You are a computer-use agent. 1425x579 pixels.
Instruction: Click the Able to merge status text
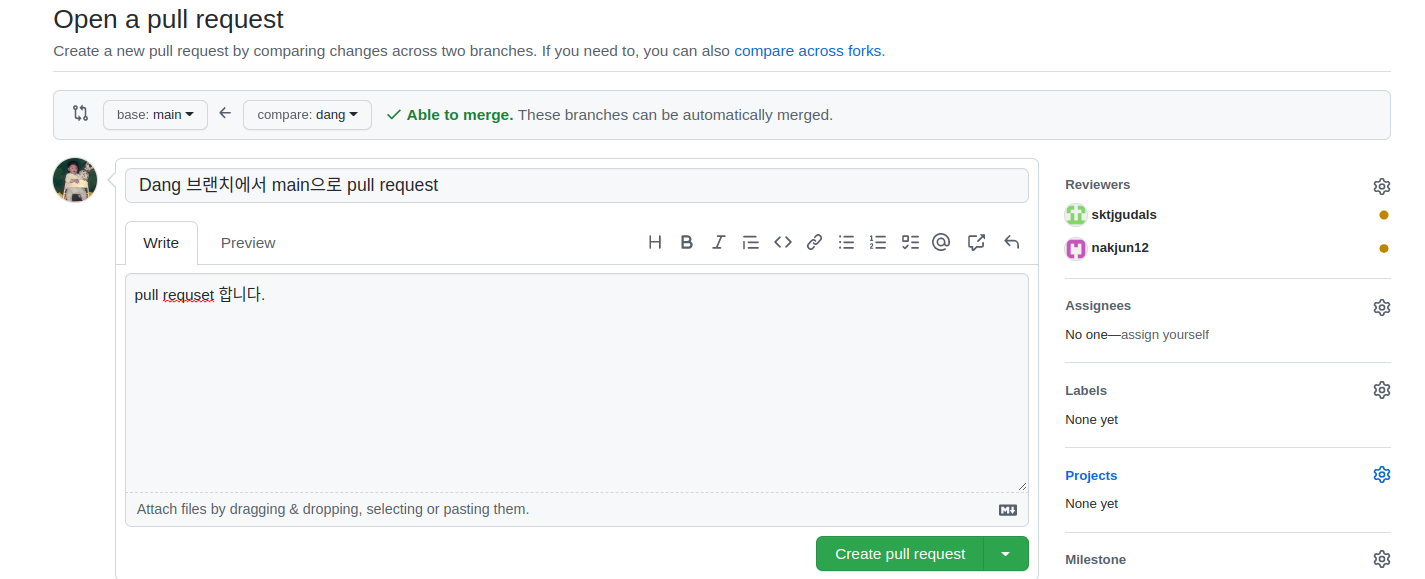point(460,114)
